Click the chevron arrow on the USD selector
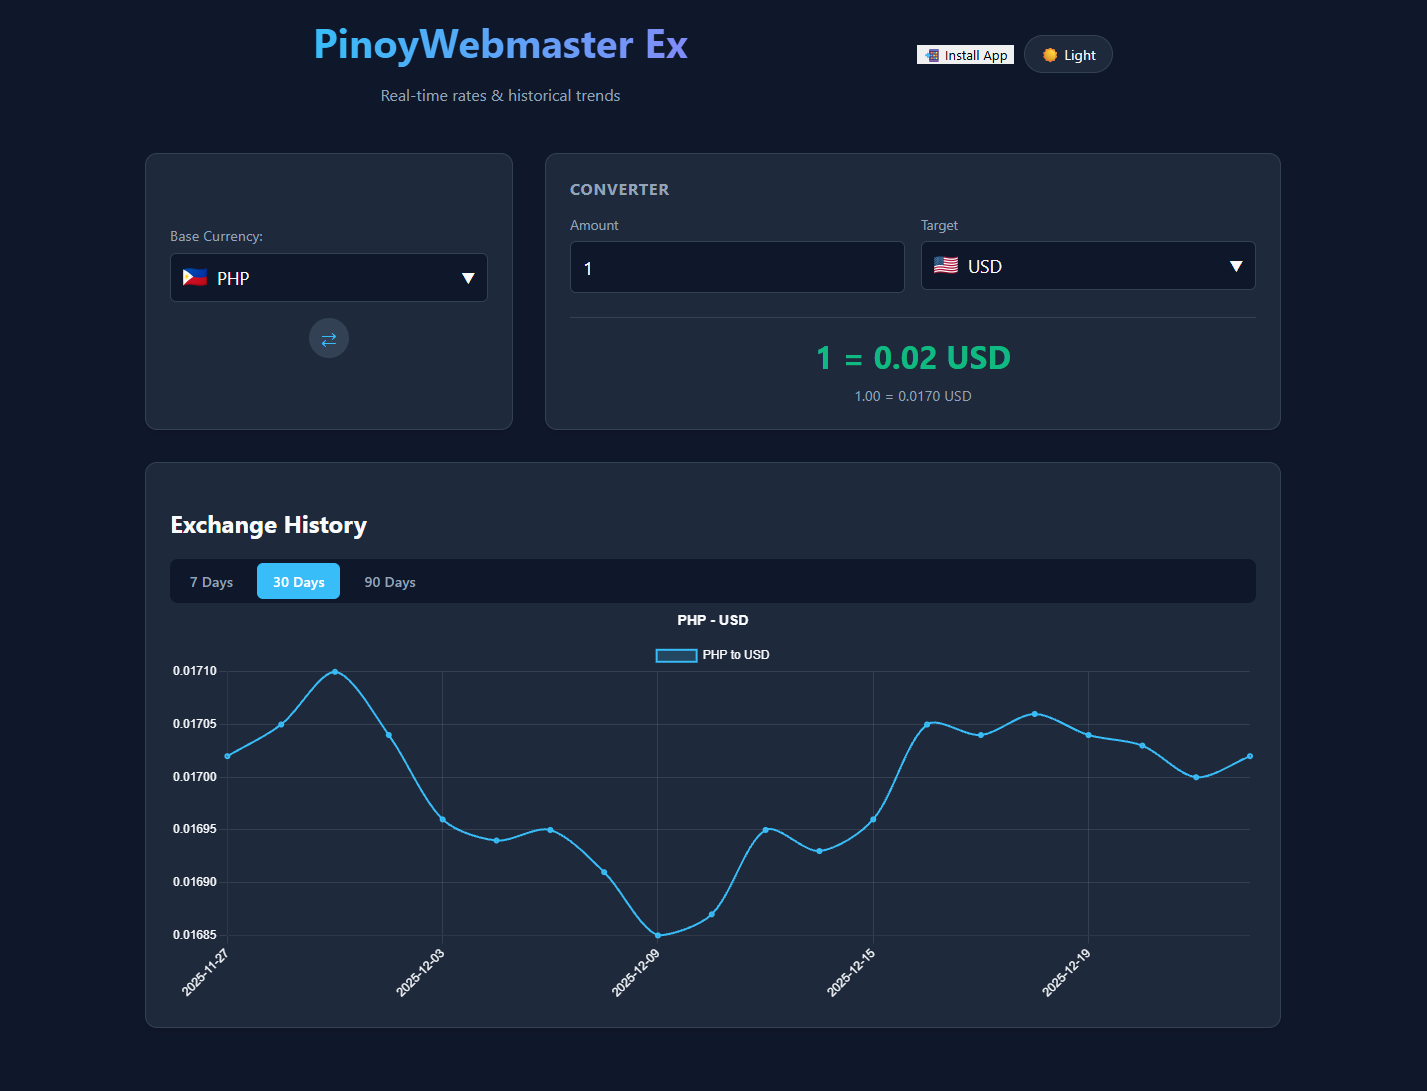The height and width of the screenshot is (1091, 1427). pyautogui.click(x=1234, y=265)
